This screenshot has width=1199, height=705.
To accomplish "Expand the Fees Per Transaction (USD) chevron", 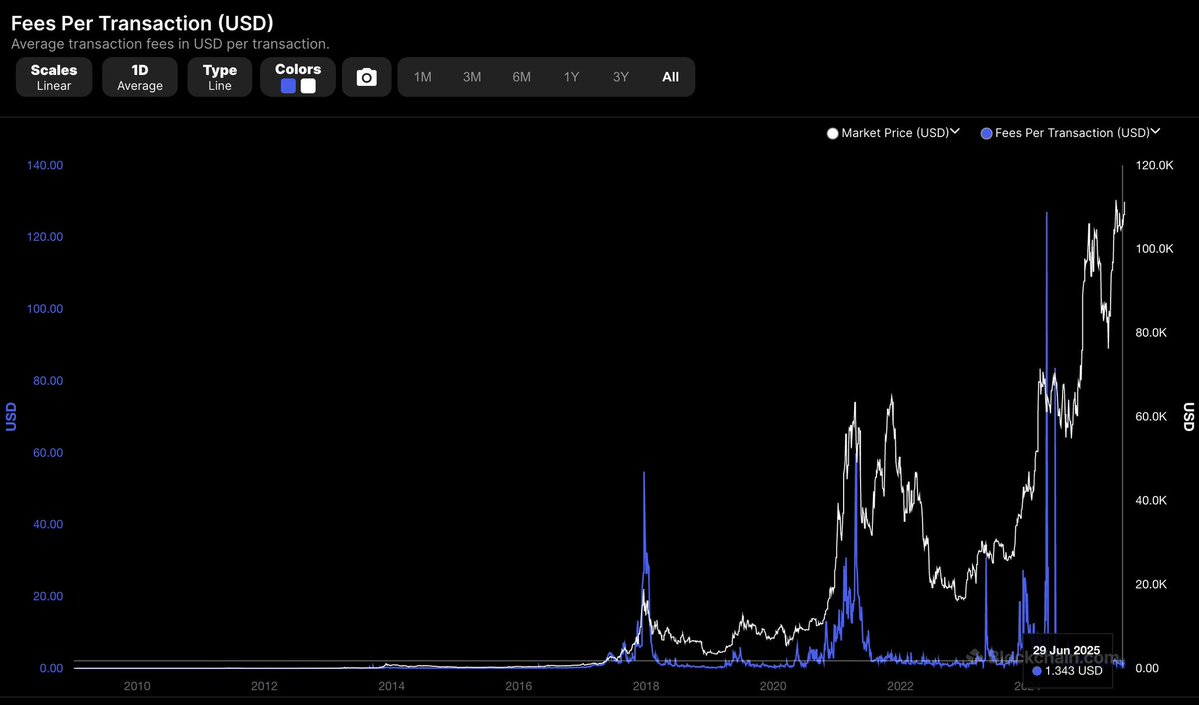I will point(1156,131).
